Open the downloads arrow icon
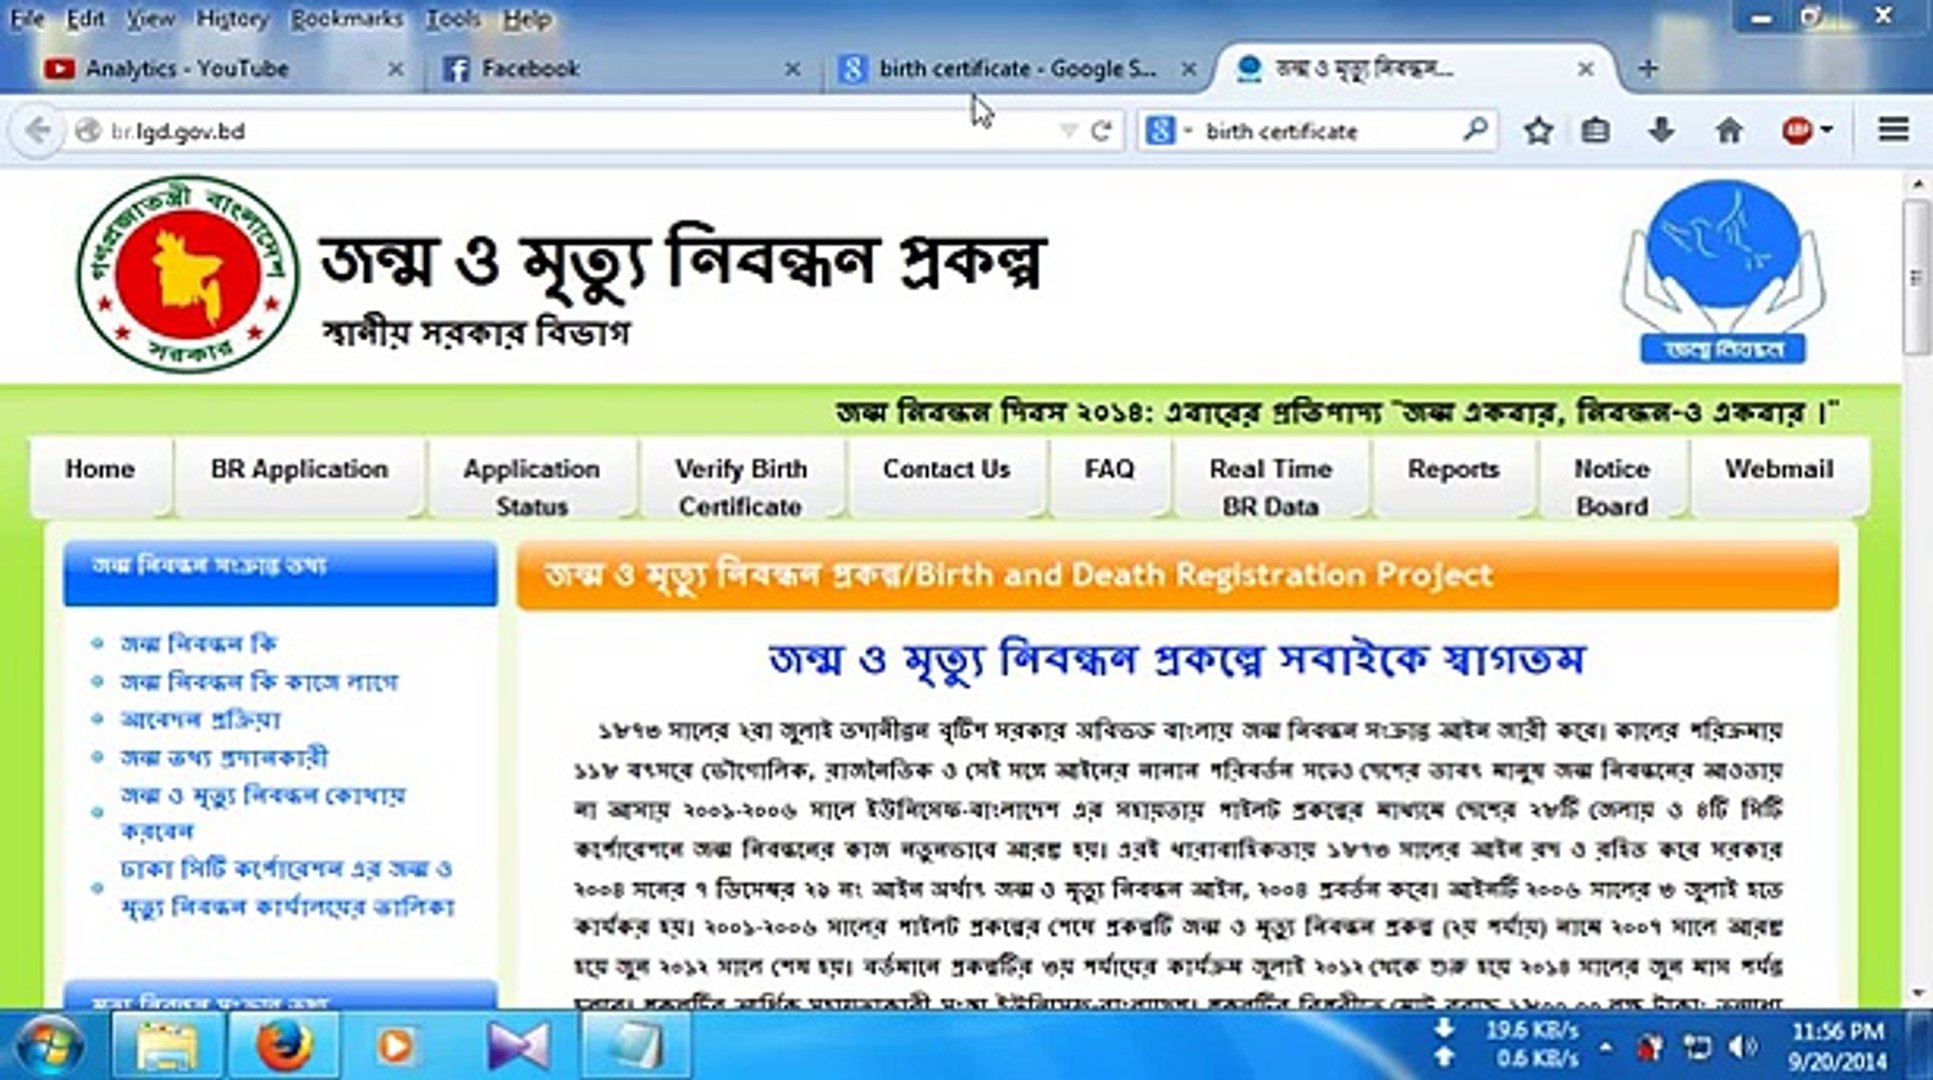 1661,131
